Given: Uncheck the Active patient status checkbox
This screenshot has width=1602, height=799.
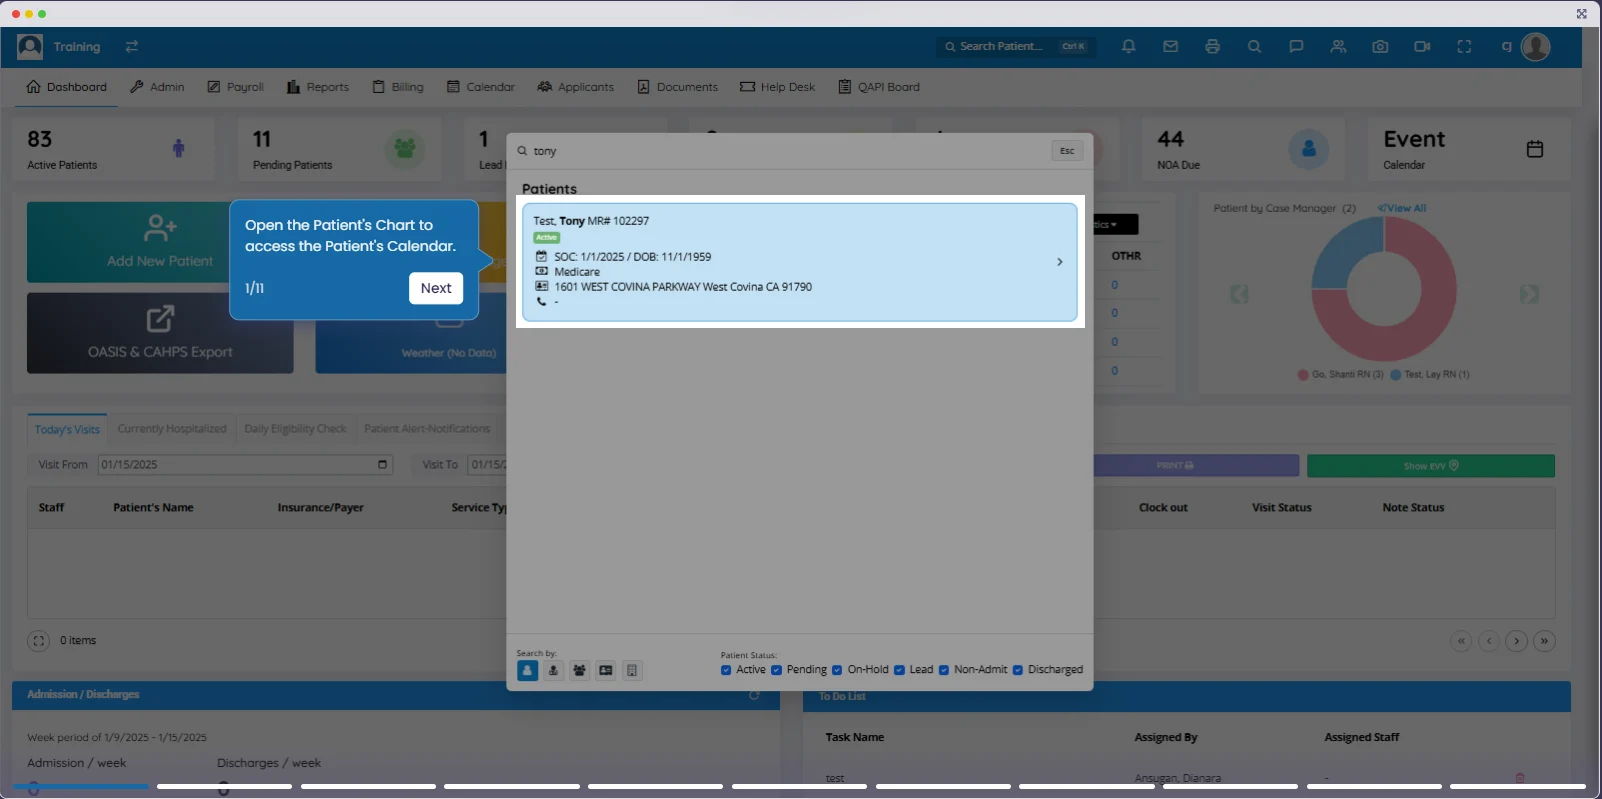Looking at the screenshot, I should (x=726, y=670).
